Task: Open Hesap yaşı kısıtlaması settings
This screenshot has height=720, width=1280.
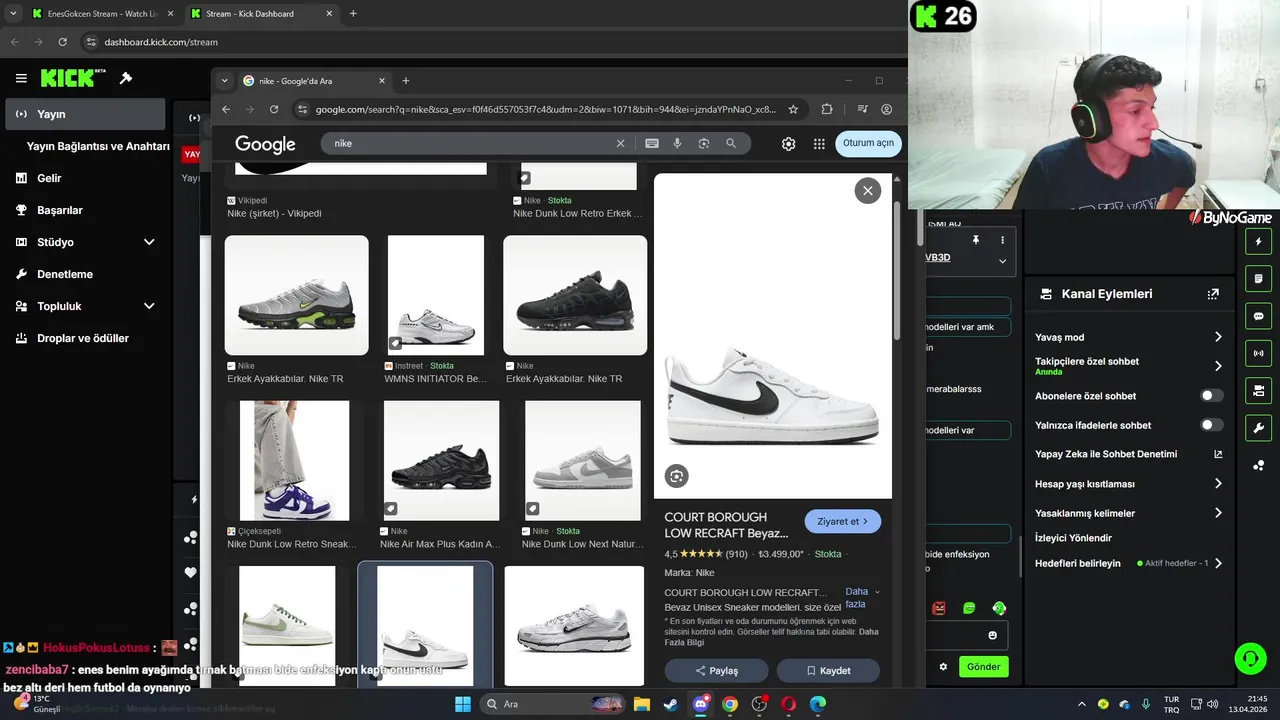Action: point(1218,484)
